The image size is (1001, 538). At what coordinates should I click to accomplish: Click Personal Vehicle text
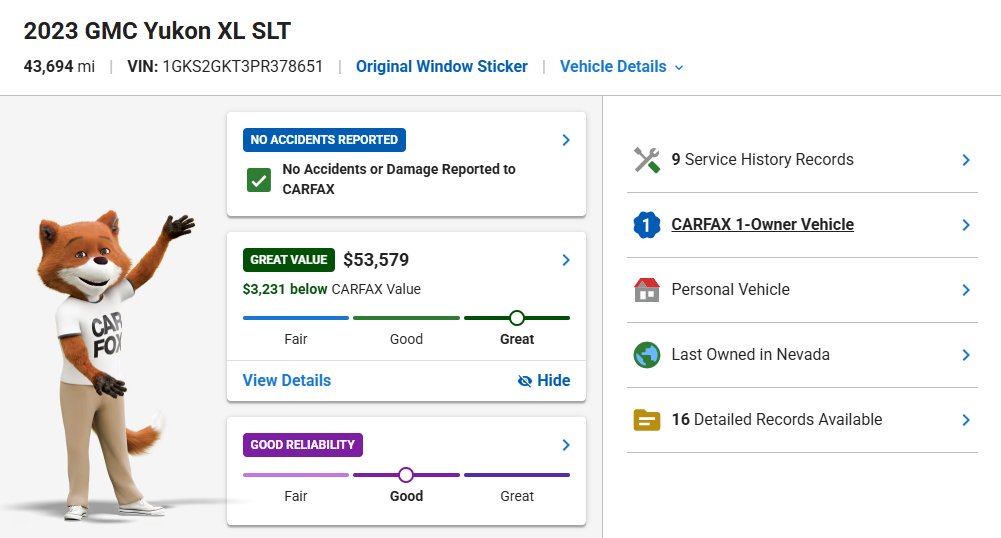tap(730, 290)
